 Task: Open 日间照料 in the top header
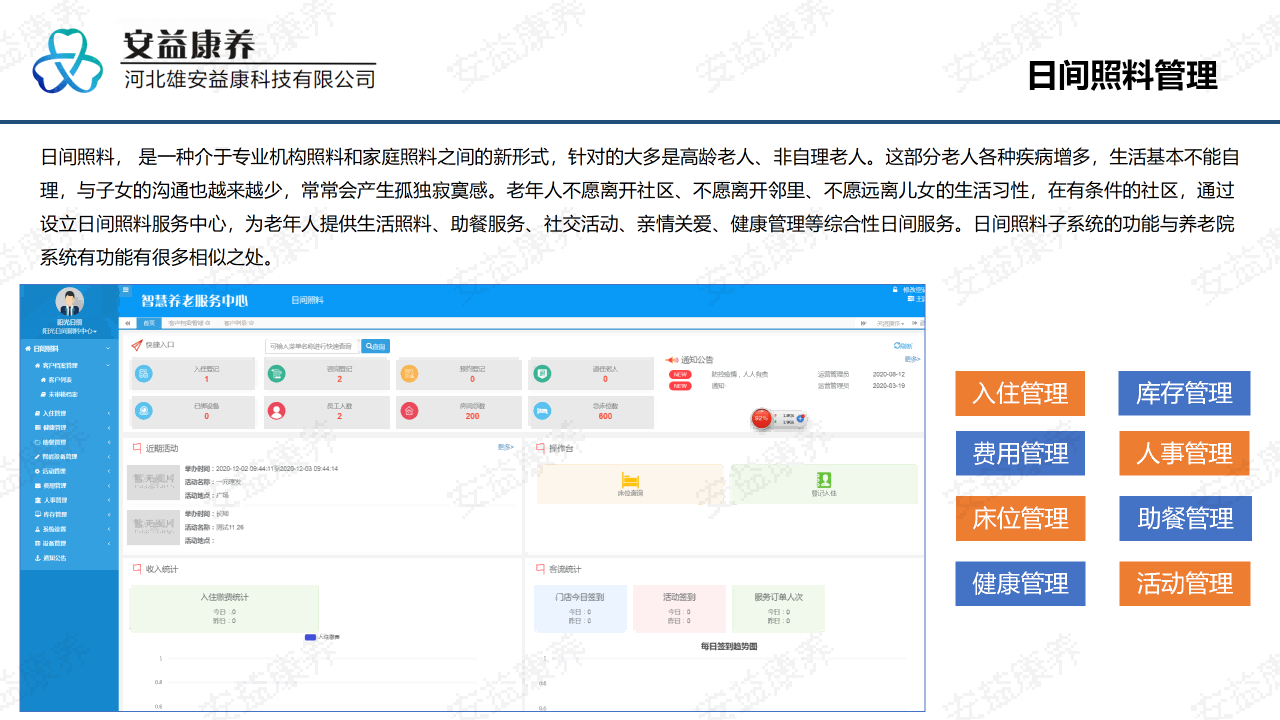pos(307,300)
